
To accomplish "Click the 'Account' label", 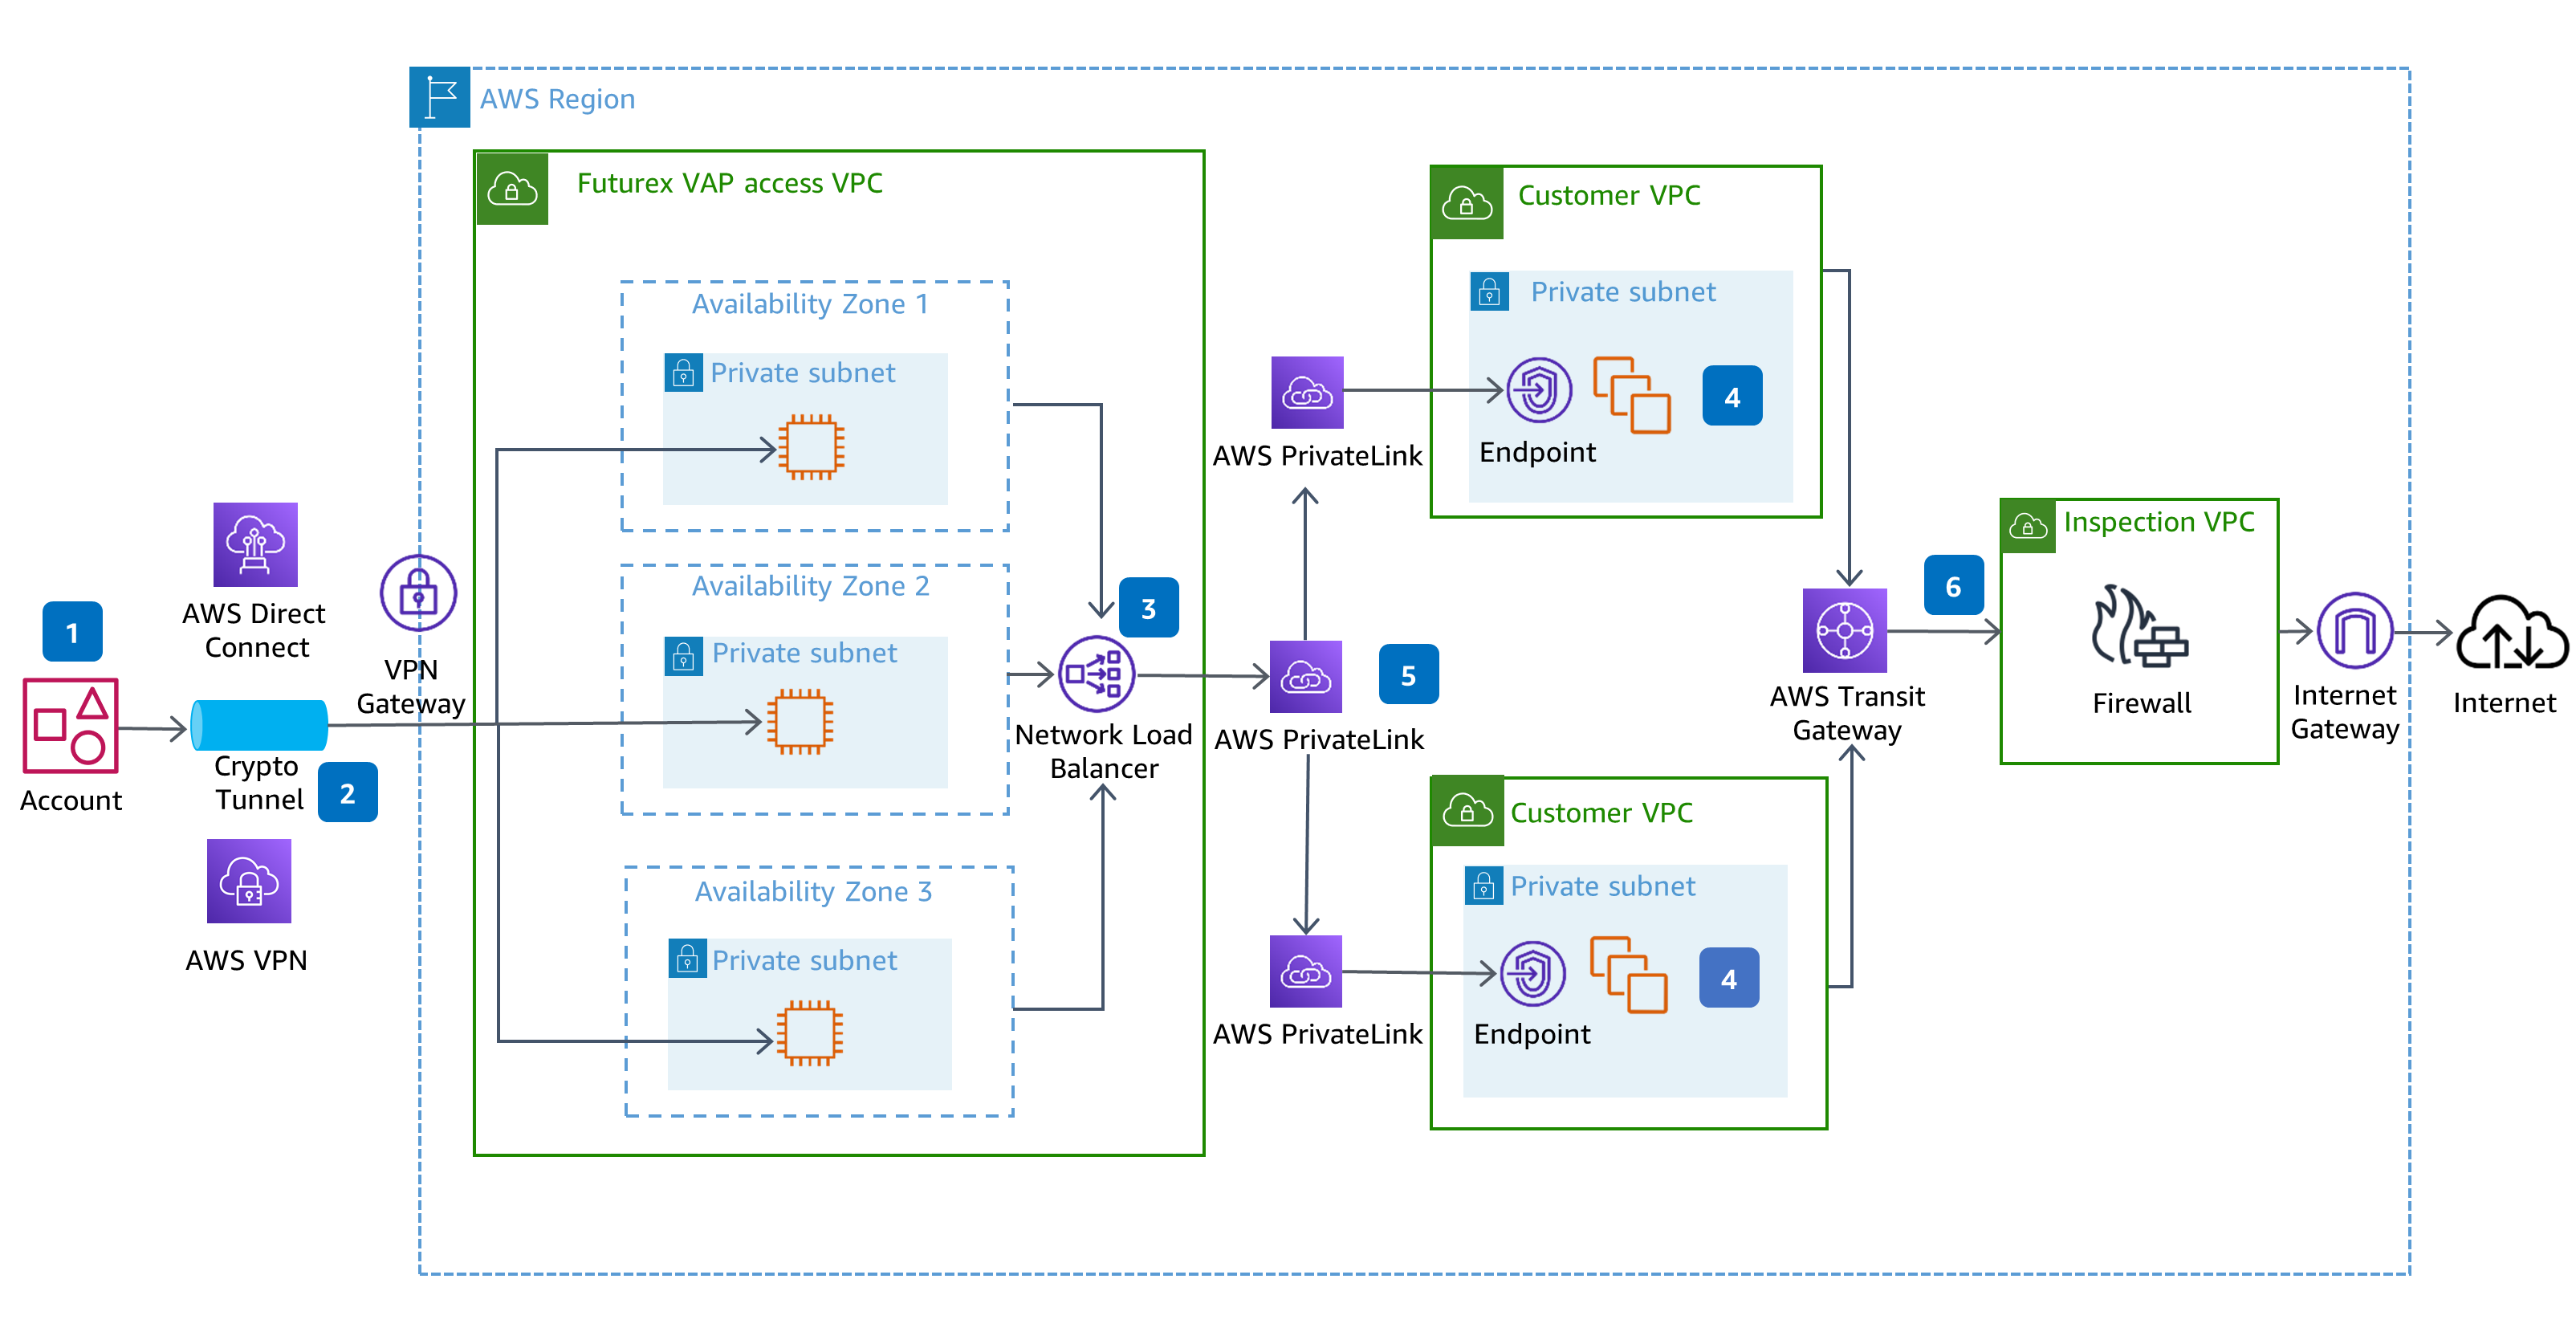I will pos(71,800).
